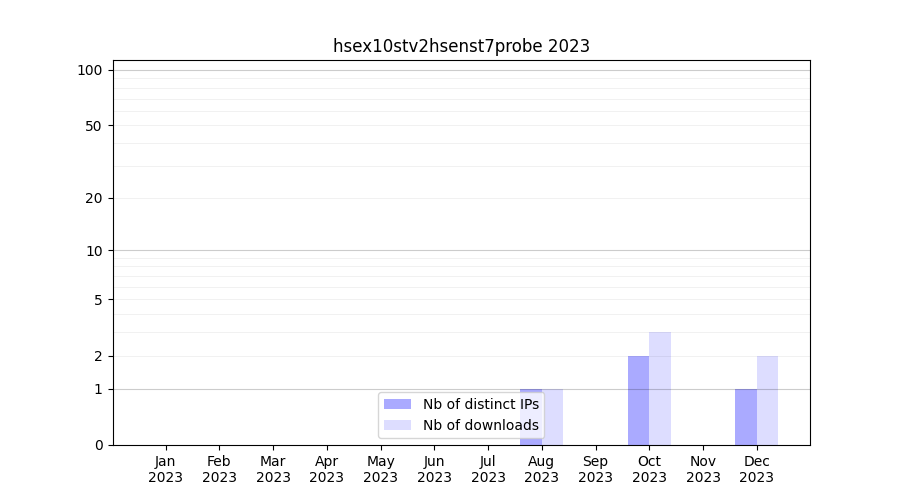Click the 10 y-axis tick label
The width and height of the screenshot is (900, 500).
click(94, 251)
